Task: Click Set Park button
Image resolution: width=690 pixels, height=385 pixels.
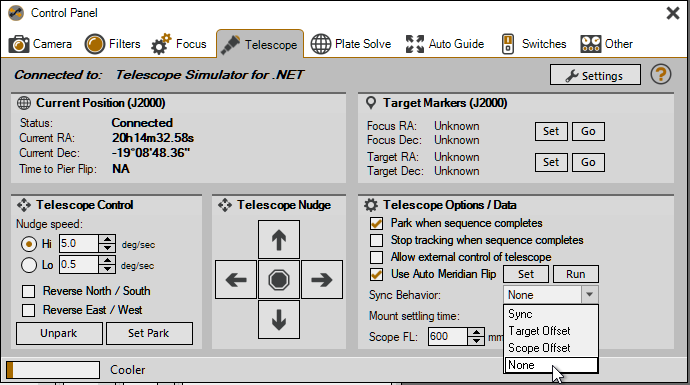Action: 149,334
